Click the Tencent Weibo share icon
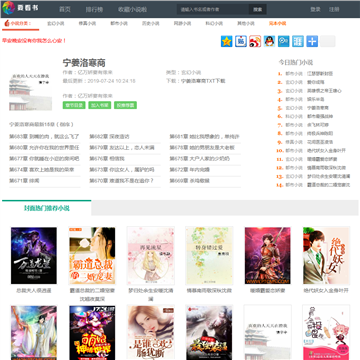360x360 pixels. [284, 41]
